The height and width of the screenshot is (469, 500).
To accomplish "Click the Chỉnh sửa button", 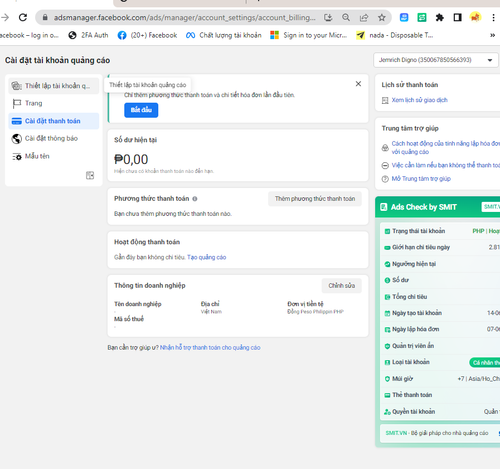I will tap(342, 286).
